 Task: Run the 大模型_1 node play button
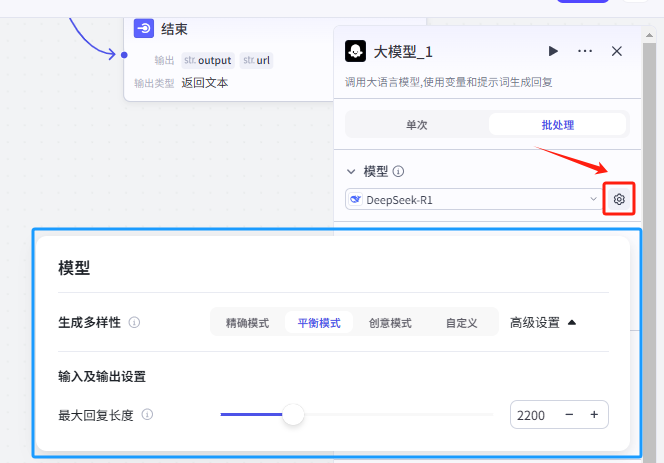click(x=553, y=51)
